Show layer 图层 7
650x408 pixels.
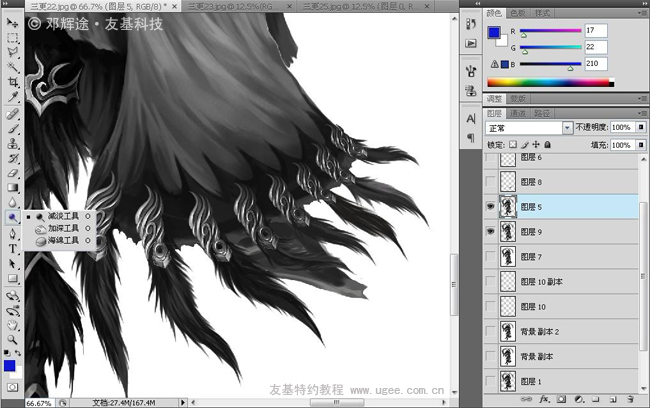(490, 257)
